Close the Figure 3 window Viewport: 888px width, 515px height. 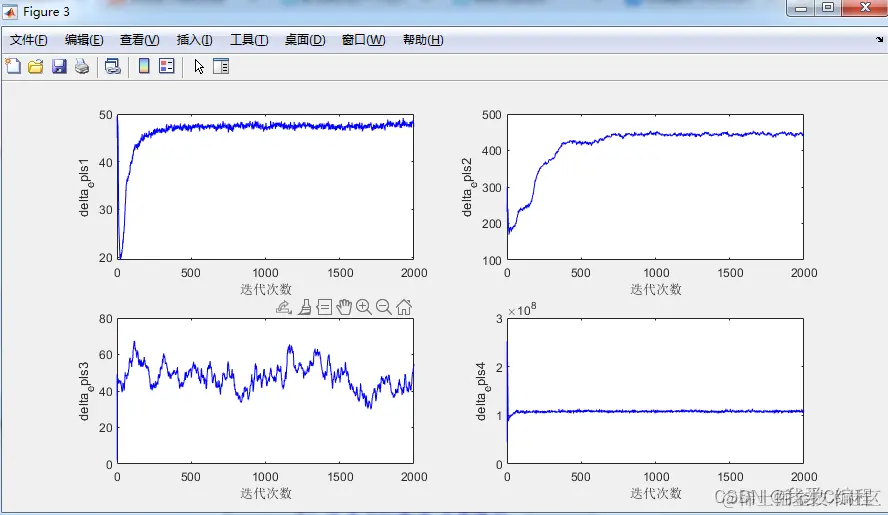(x=865, y=8)
